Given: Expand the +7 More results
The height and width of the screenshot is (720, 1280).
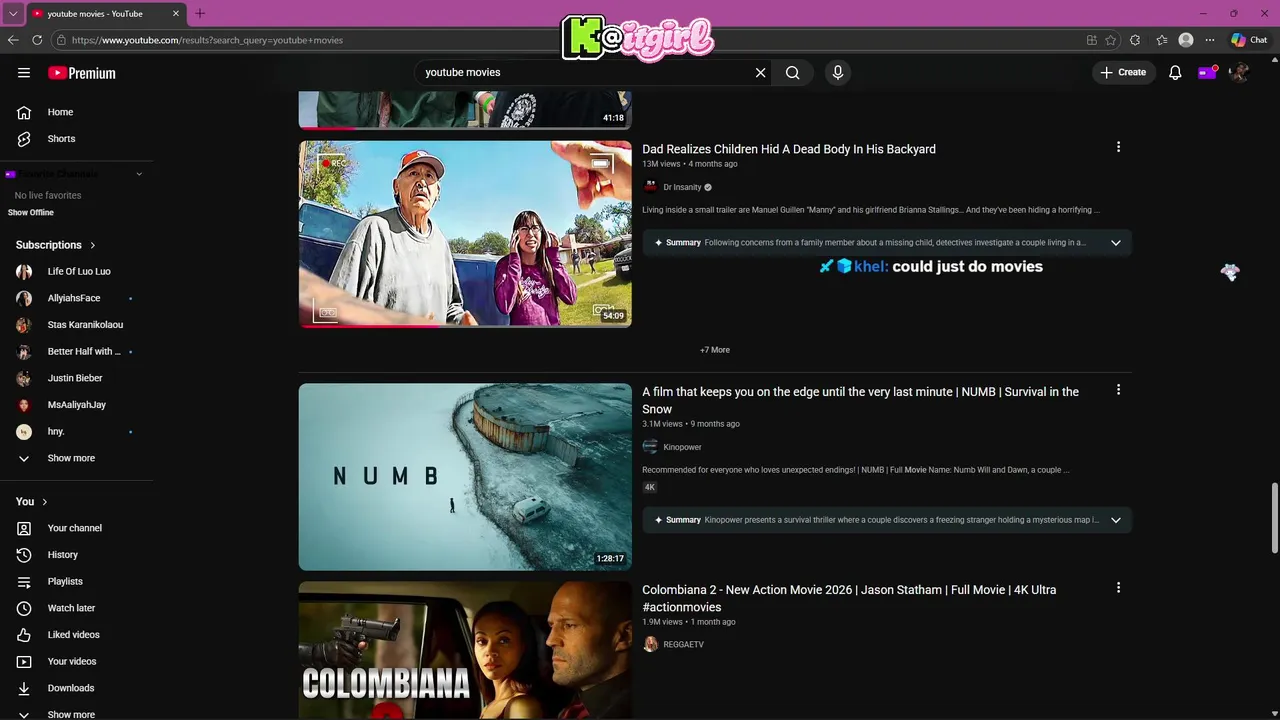Looking at the screenshot, I should coord(715,350).
